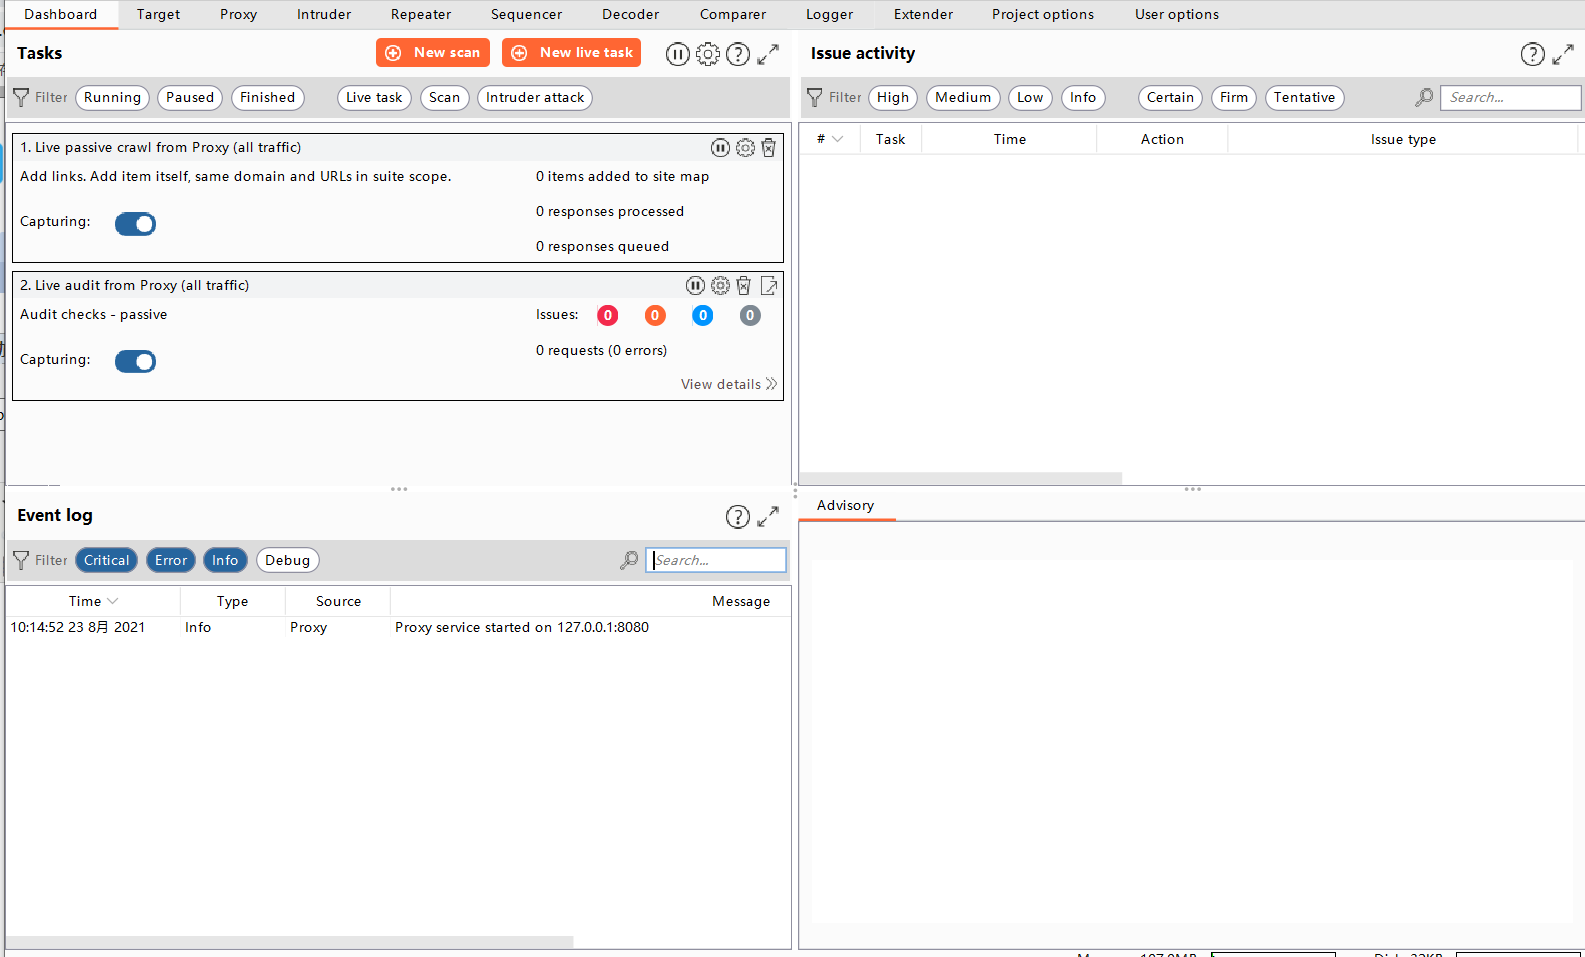The width and height of the screenshot is (1585, 957).
Task: Toggle Capturing switch for passive crawl task
Action: (x=135, y=224)
